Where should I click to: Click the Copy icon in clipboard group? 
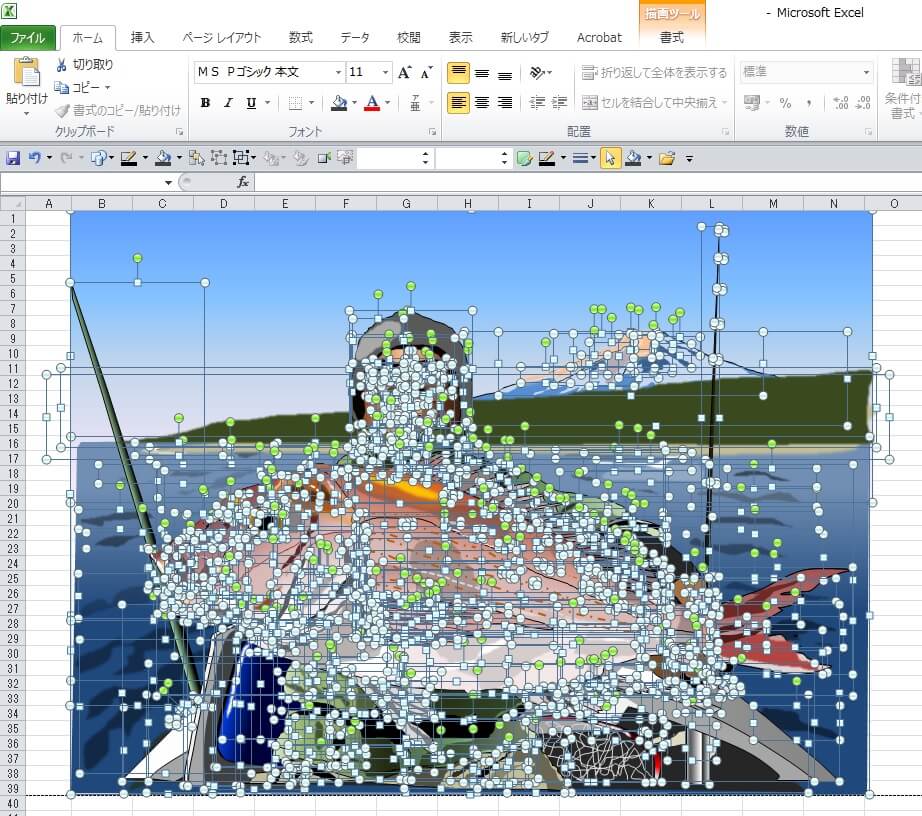[61, 88]
